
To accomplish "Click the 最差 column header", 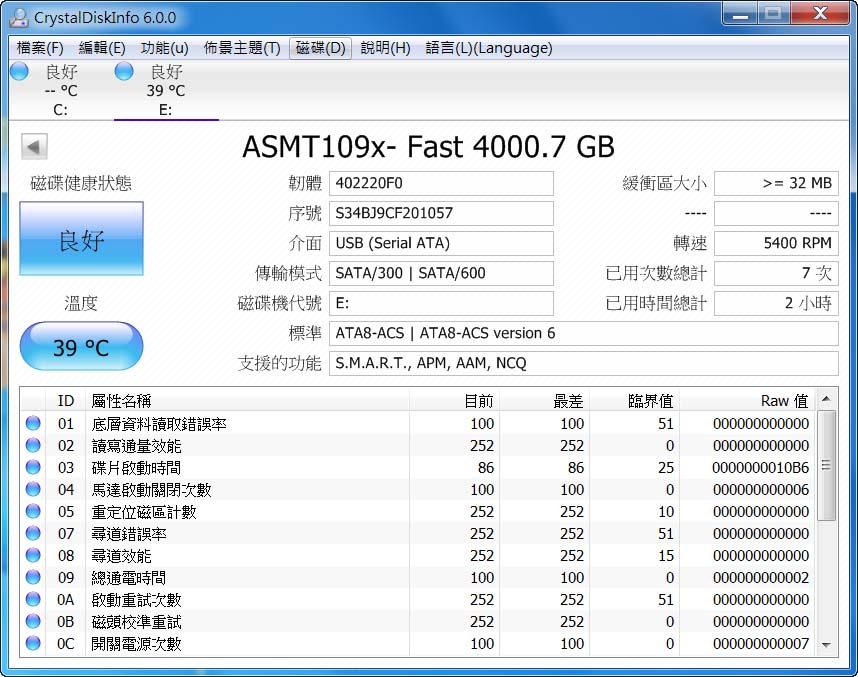I will (x=544, y=401).
